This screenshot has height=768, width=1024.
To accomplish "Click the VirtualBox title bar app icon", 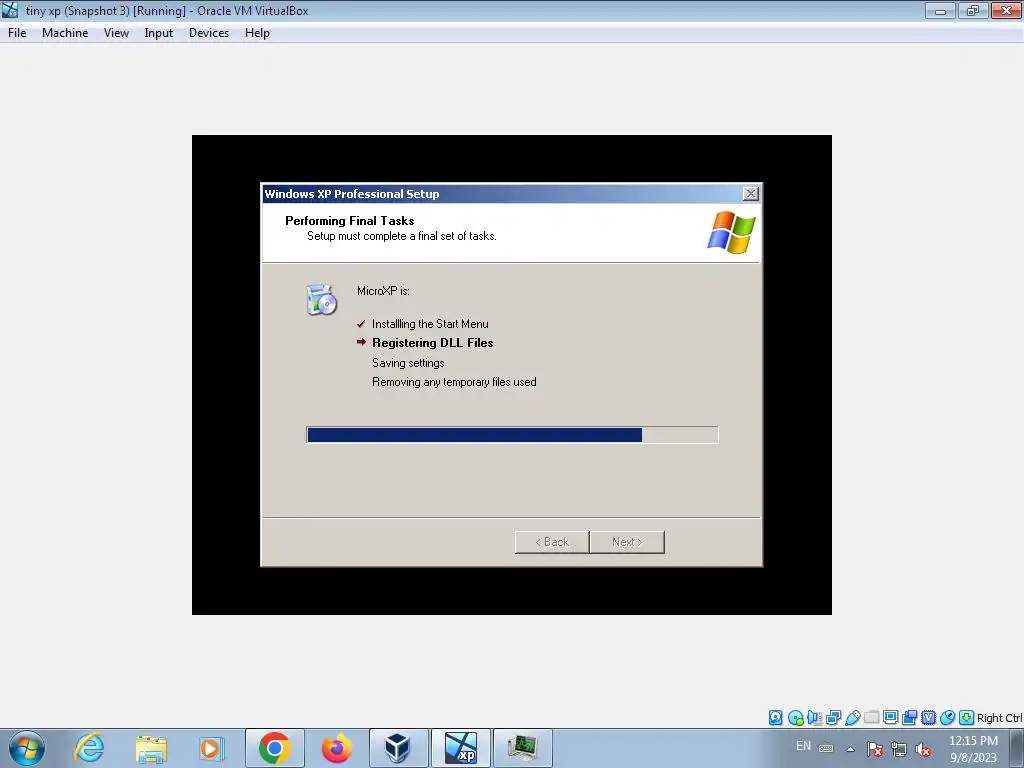I will (x=10, y=10).
